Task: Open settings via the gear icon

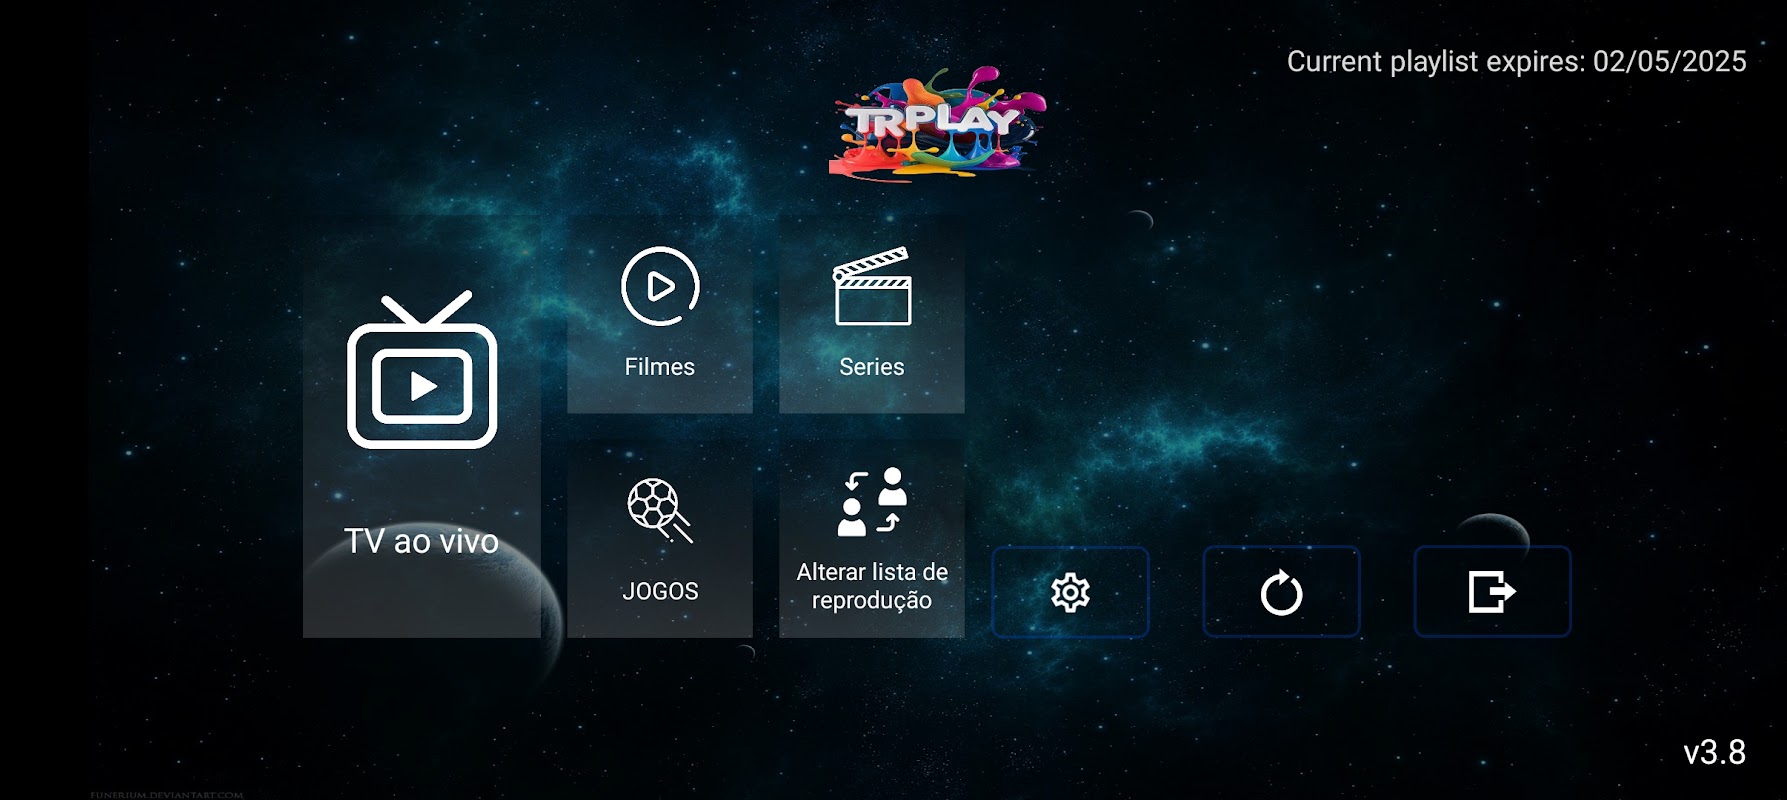Action: click(x=1070, y=592)
